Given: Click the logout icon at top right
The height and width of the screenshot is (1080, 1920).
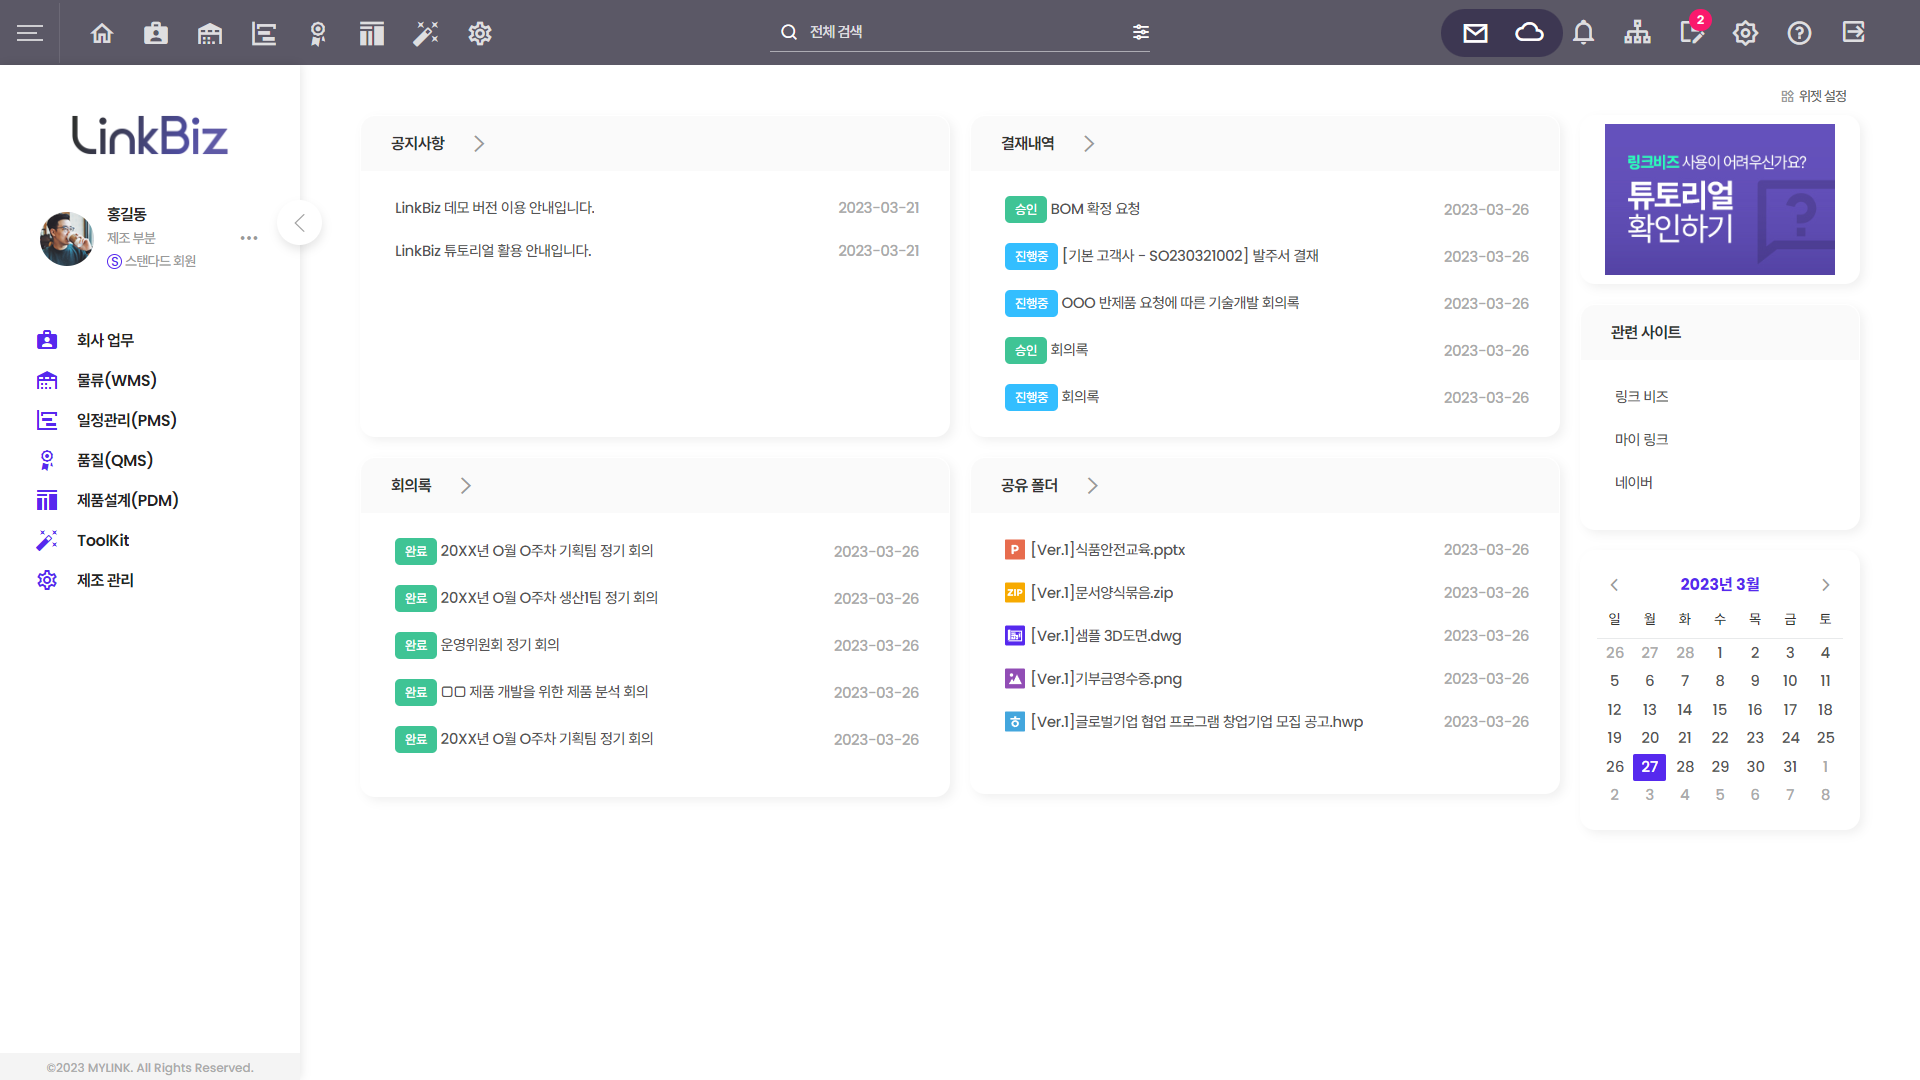Looking at the screenshot, I should pyautogui.click(x=1853, y=33).
